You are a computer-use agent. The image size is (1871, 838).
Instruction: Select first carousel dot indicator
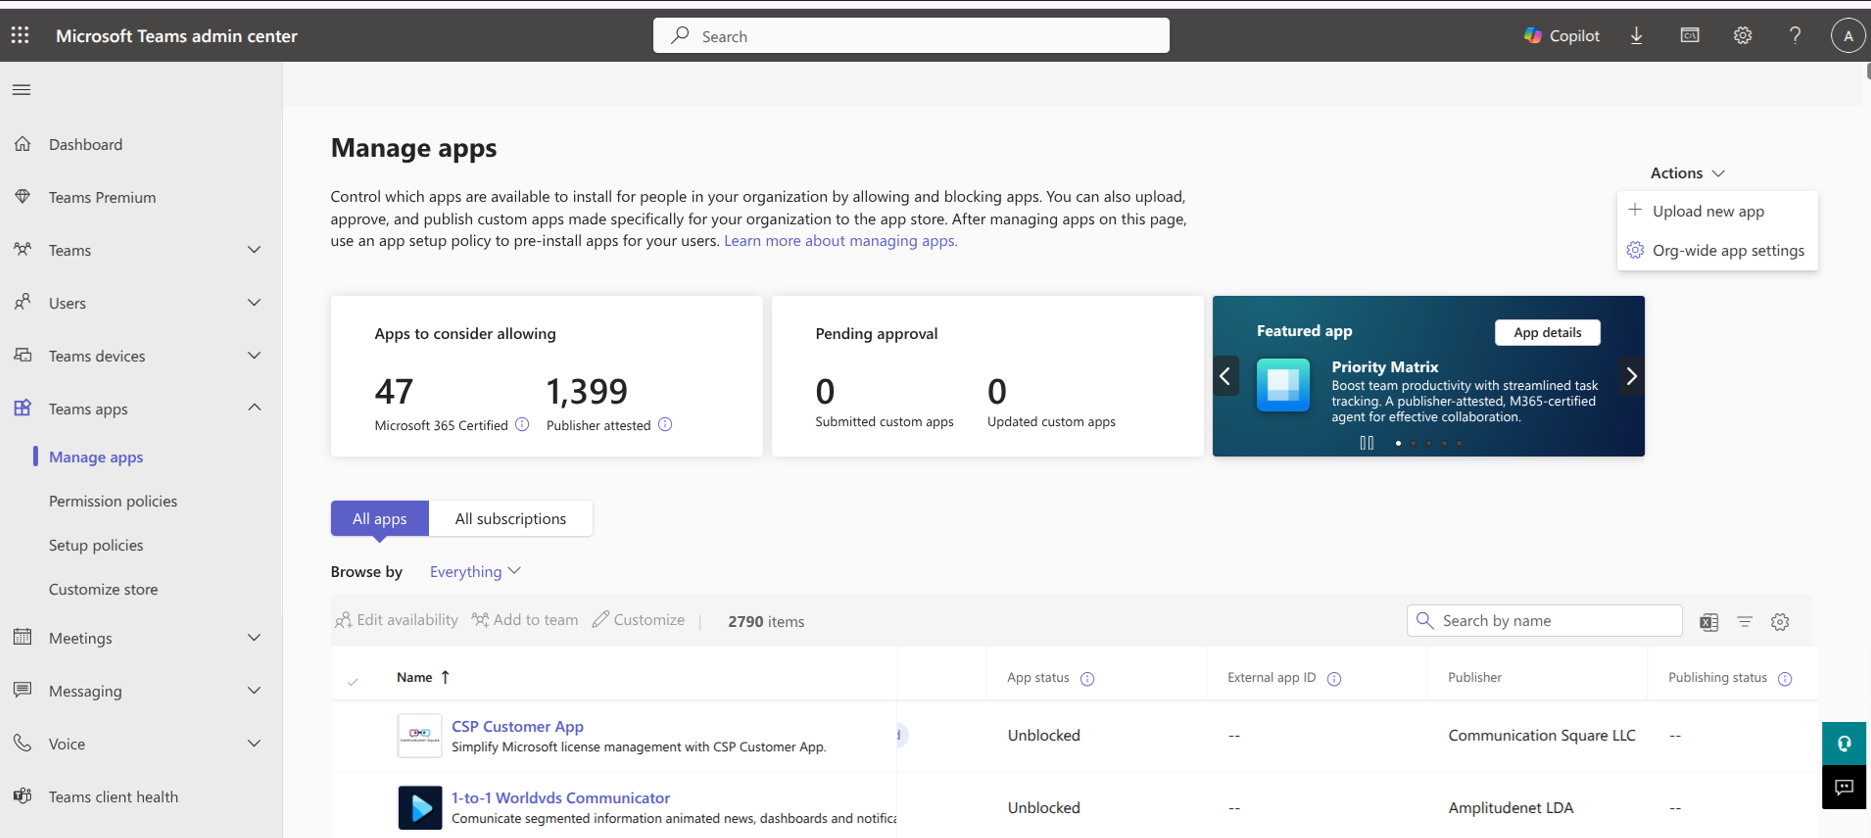[1398, 443]
